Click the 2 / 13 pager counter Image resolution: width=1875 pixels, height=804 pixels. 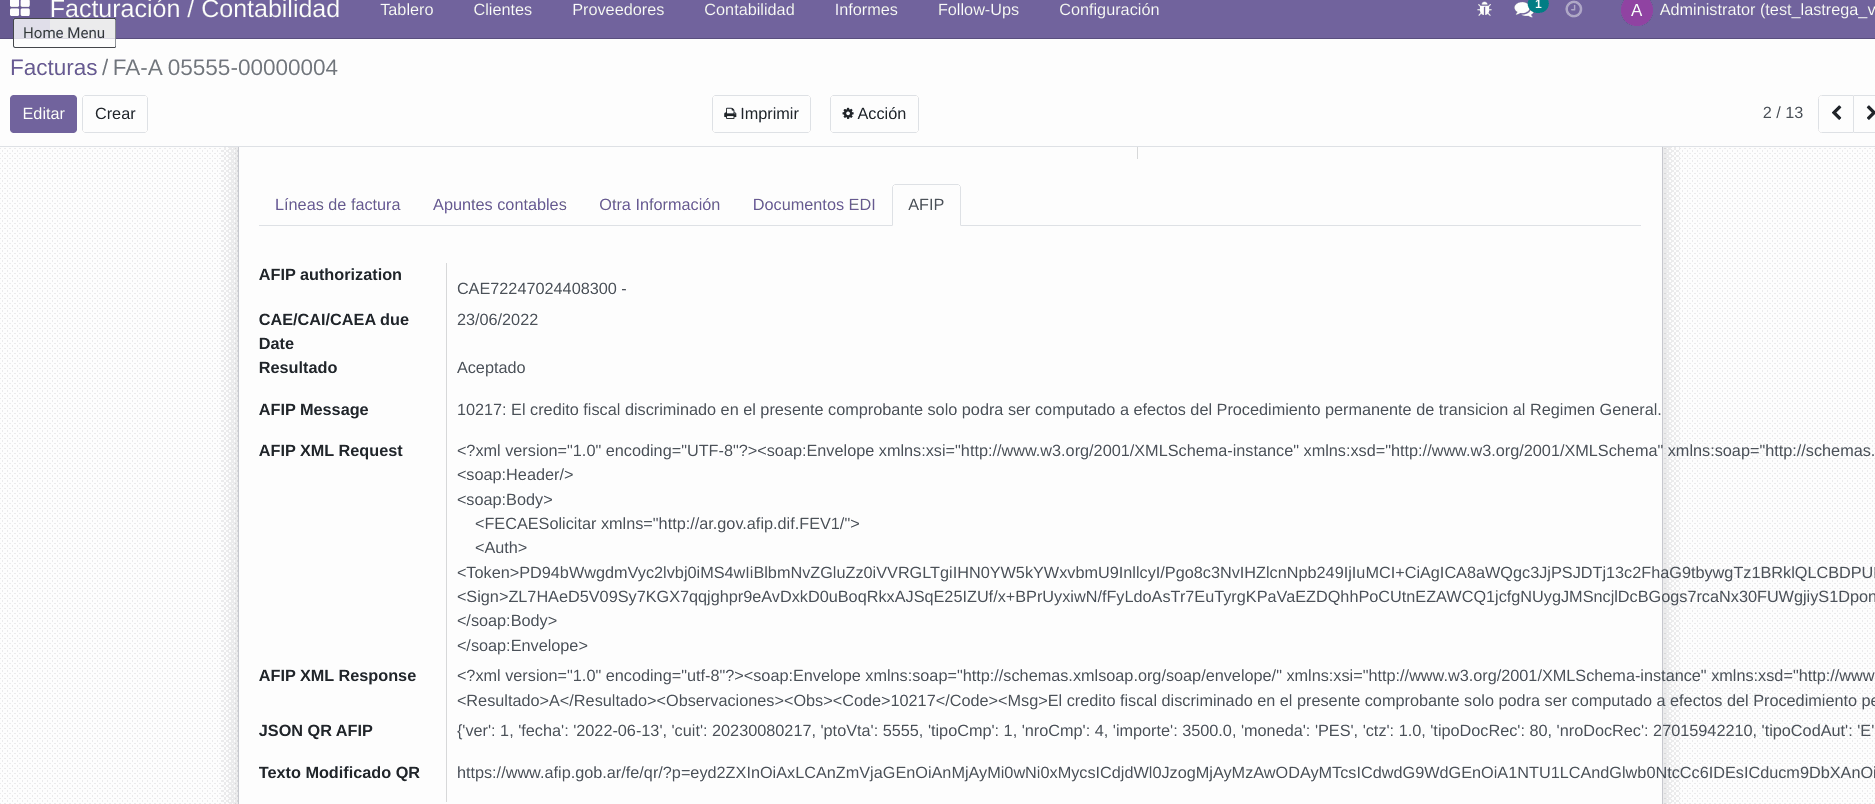pos(1782,113)
